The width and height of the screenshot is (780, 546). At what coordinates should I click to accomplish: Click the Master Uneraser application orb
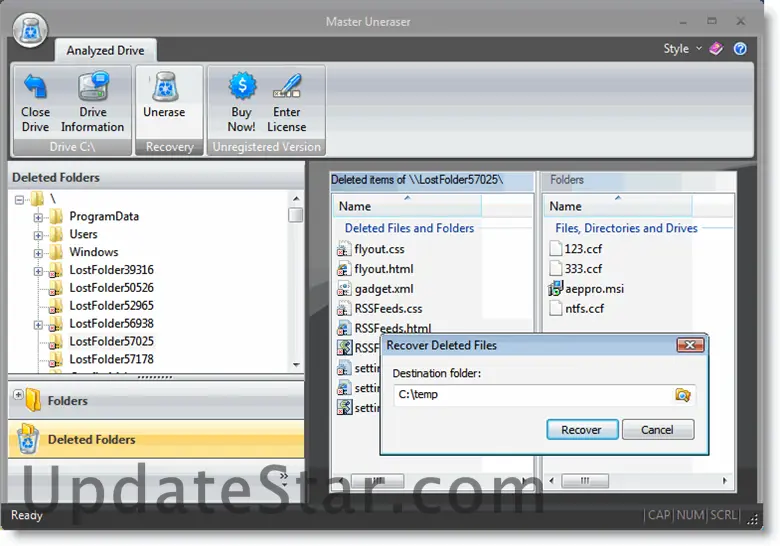pyautogui.click(x=31, y=30)
